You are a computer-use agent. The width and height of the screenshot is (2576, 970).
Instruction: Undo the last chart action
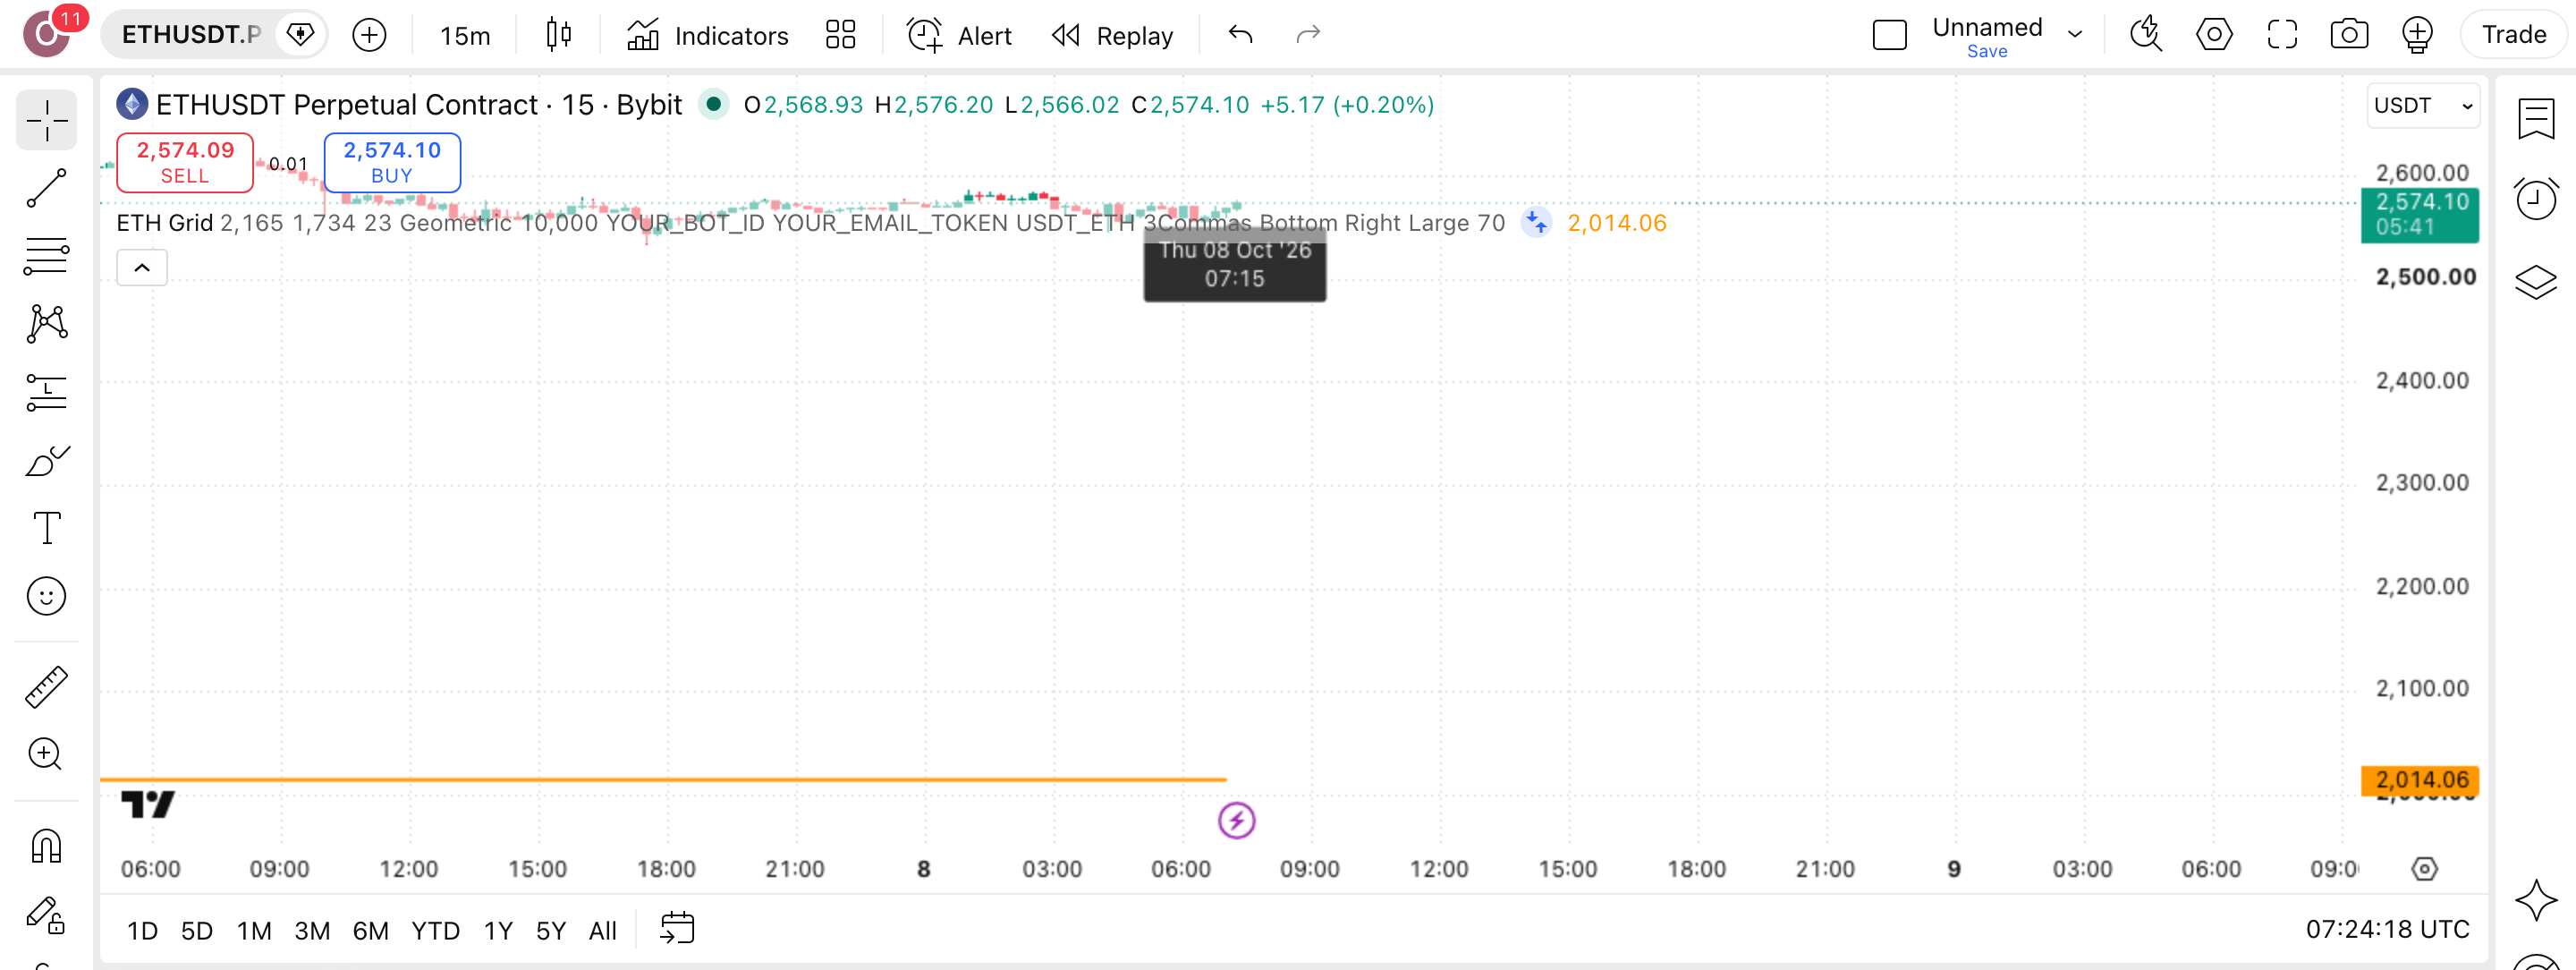1241,35
